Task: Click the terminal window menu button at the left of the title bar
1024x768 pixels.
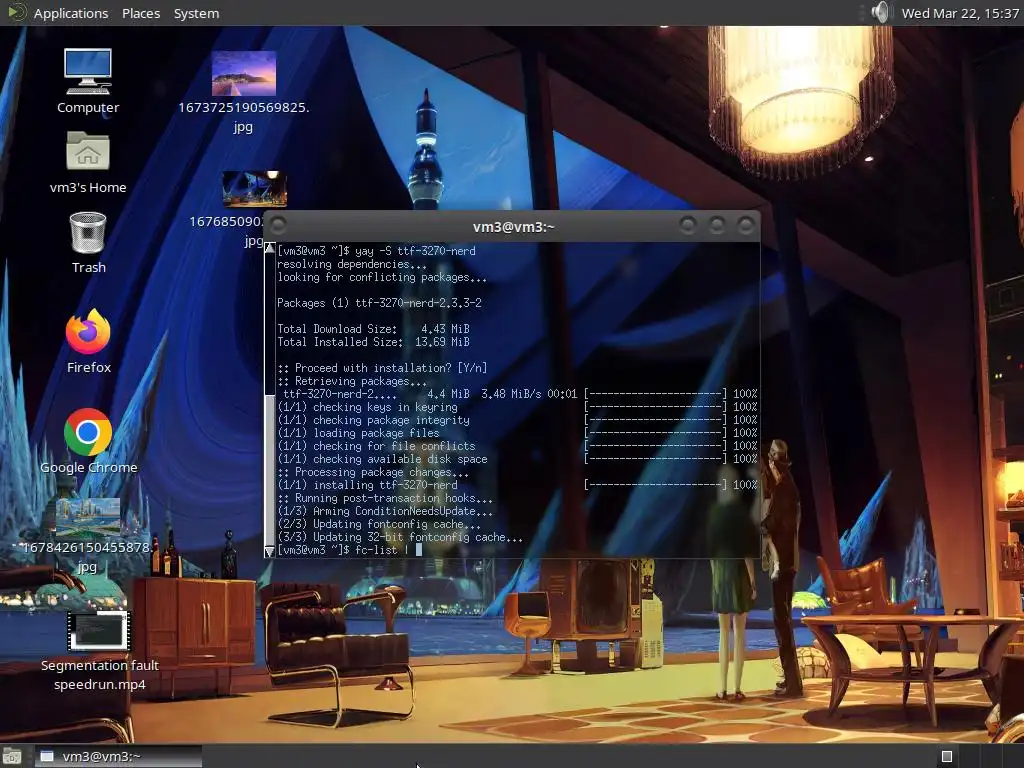Action: coord(278,225)
